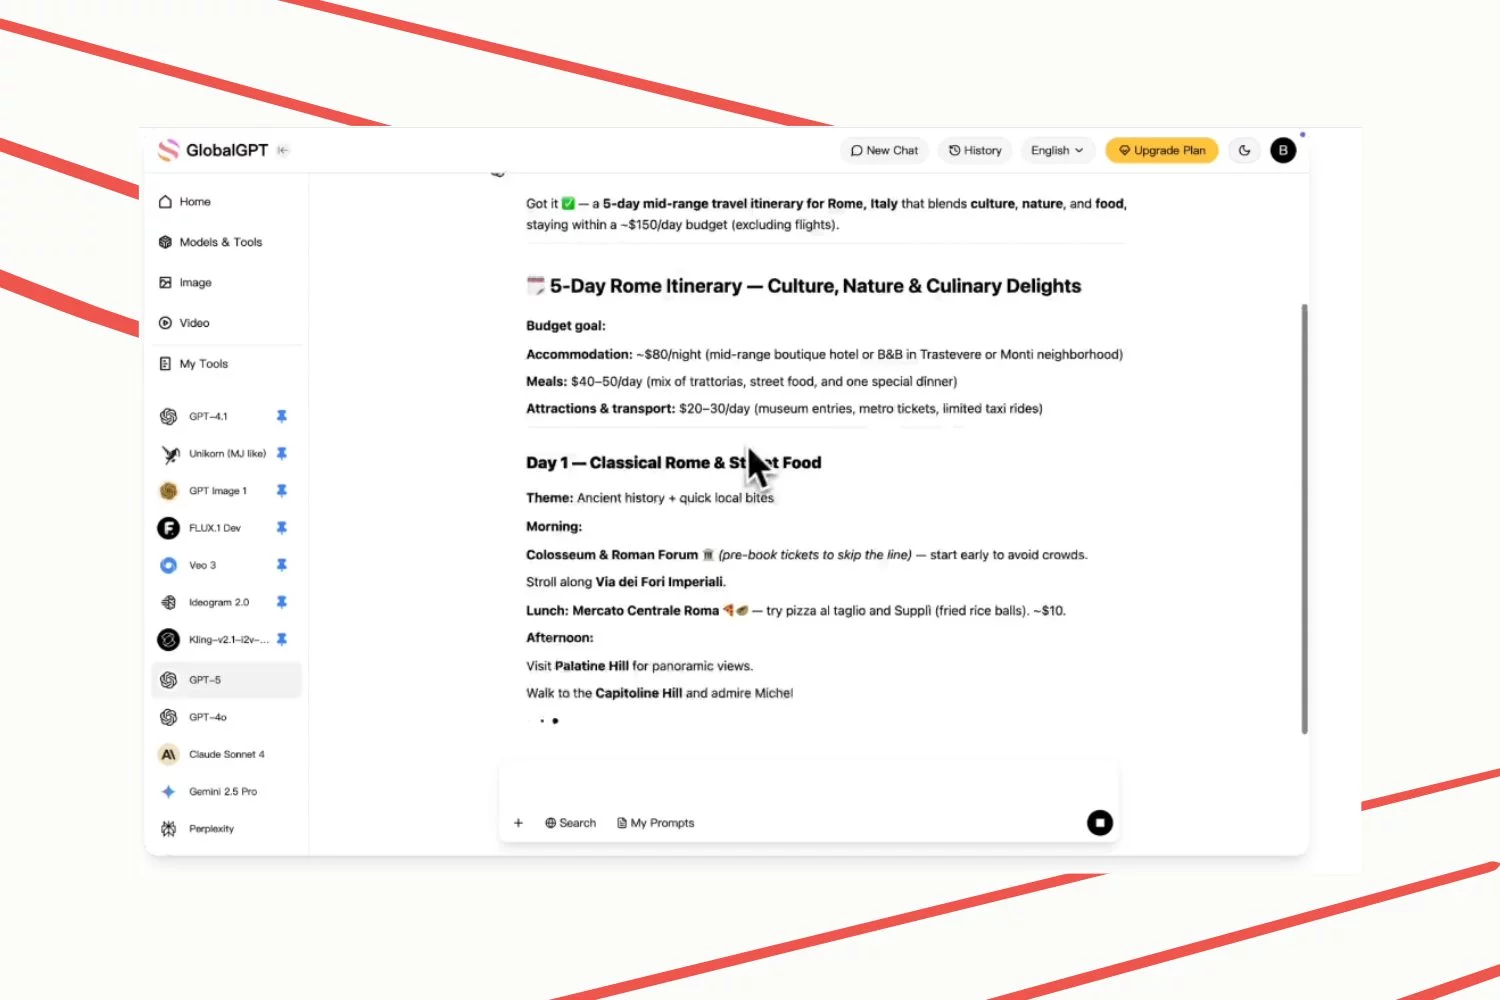
Task: Unpin FLUX.1 Dev model
Action: pos(282,528)
